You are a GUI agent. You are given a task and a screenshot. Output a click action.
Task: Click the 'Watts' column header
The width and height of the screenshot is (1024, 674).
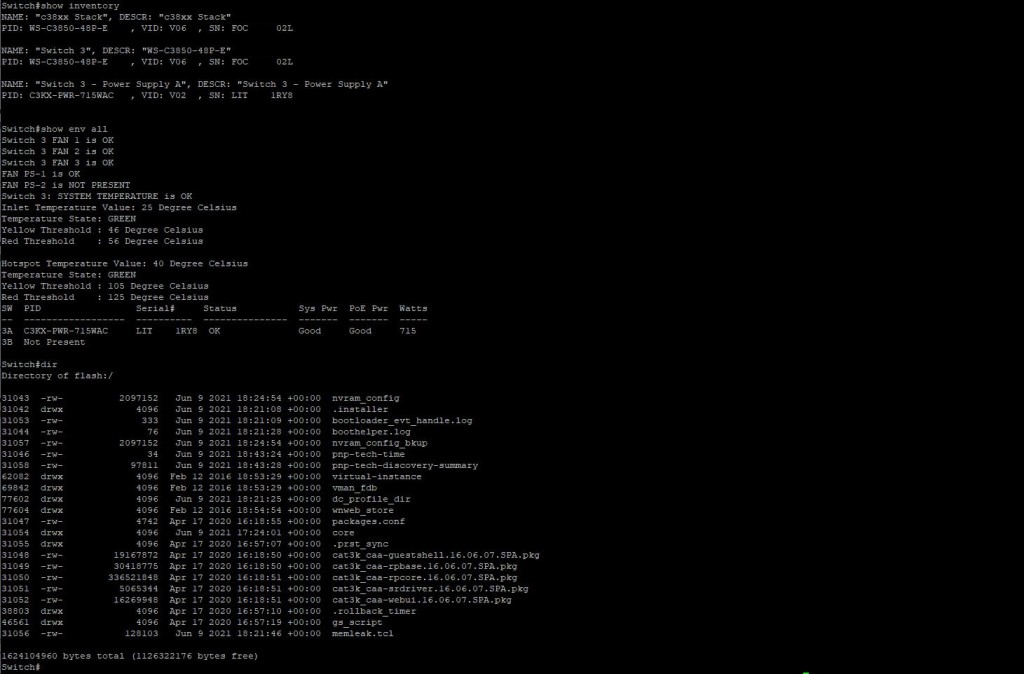pyautogui.click(x=413, y=308)
